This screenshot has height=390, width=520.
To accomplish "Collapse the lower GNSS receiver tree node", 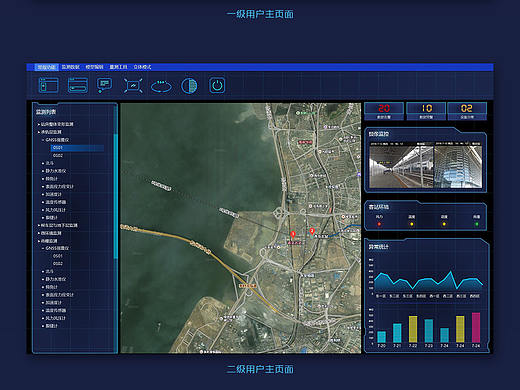I will pyautogui.click(x=55, y=248).
